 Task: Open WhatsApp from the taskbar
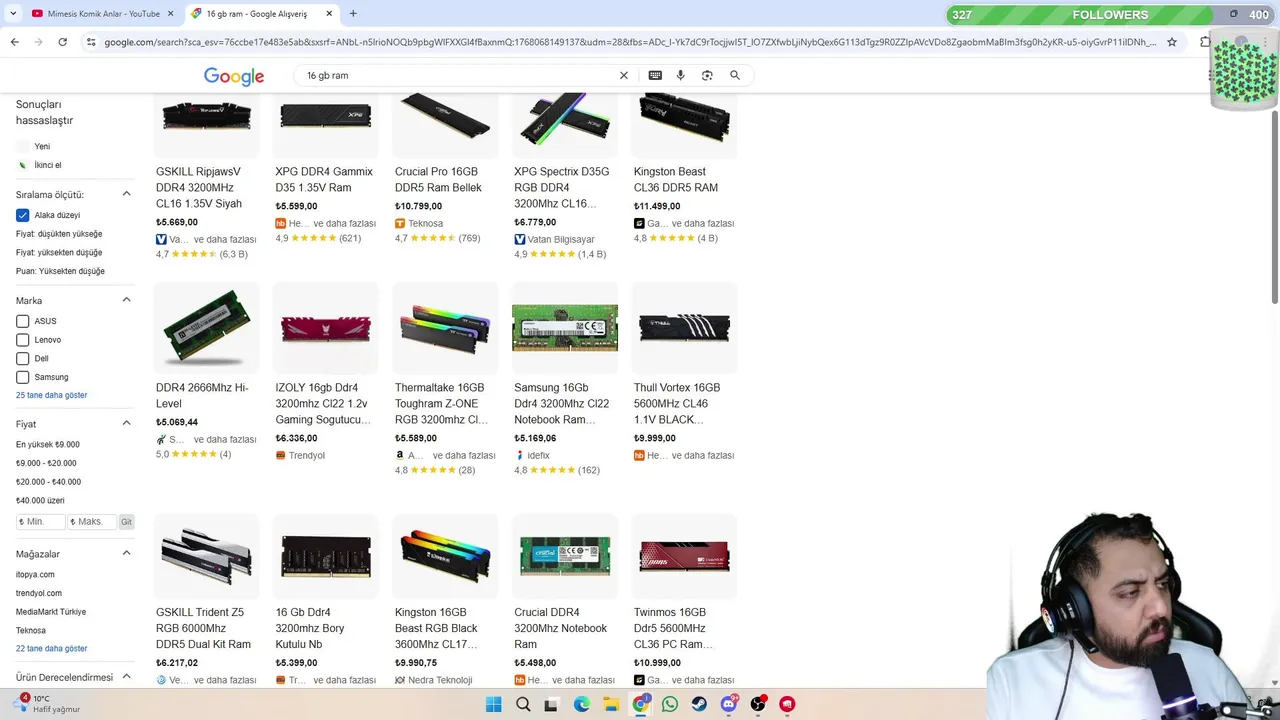coord(670,704)
